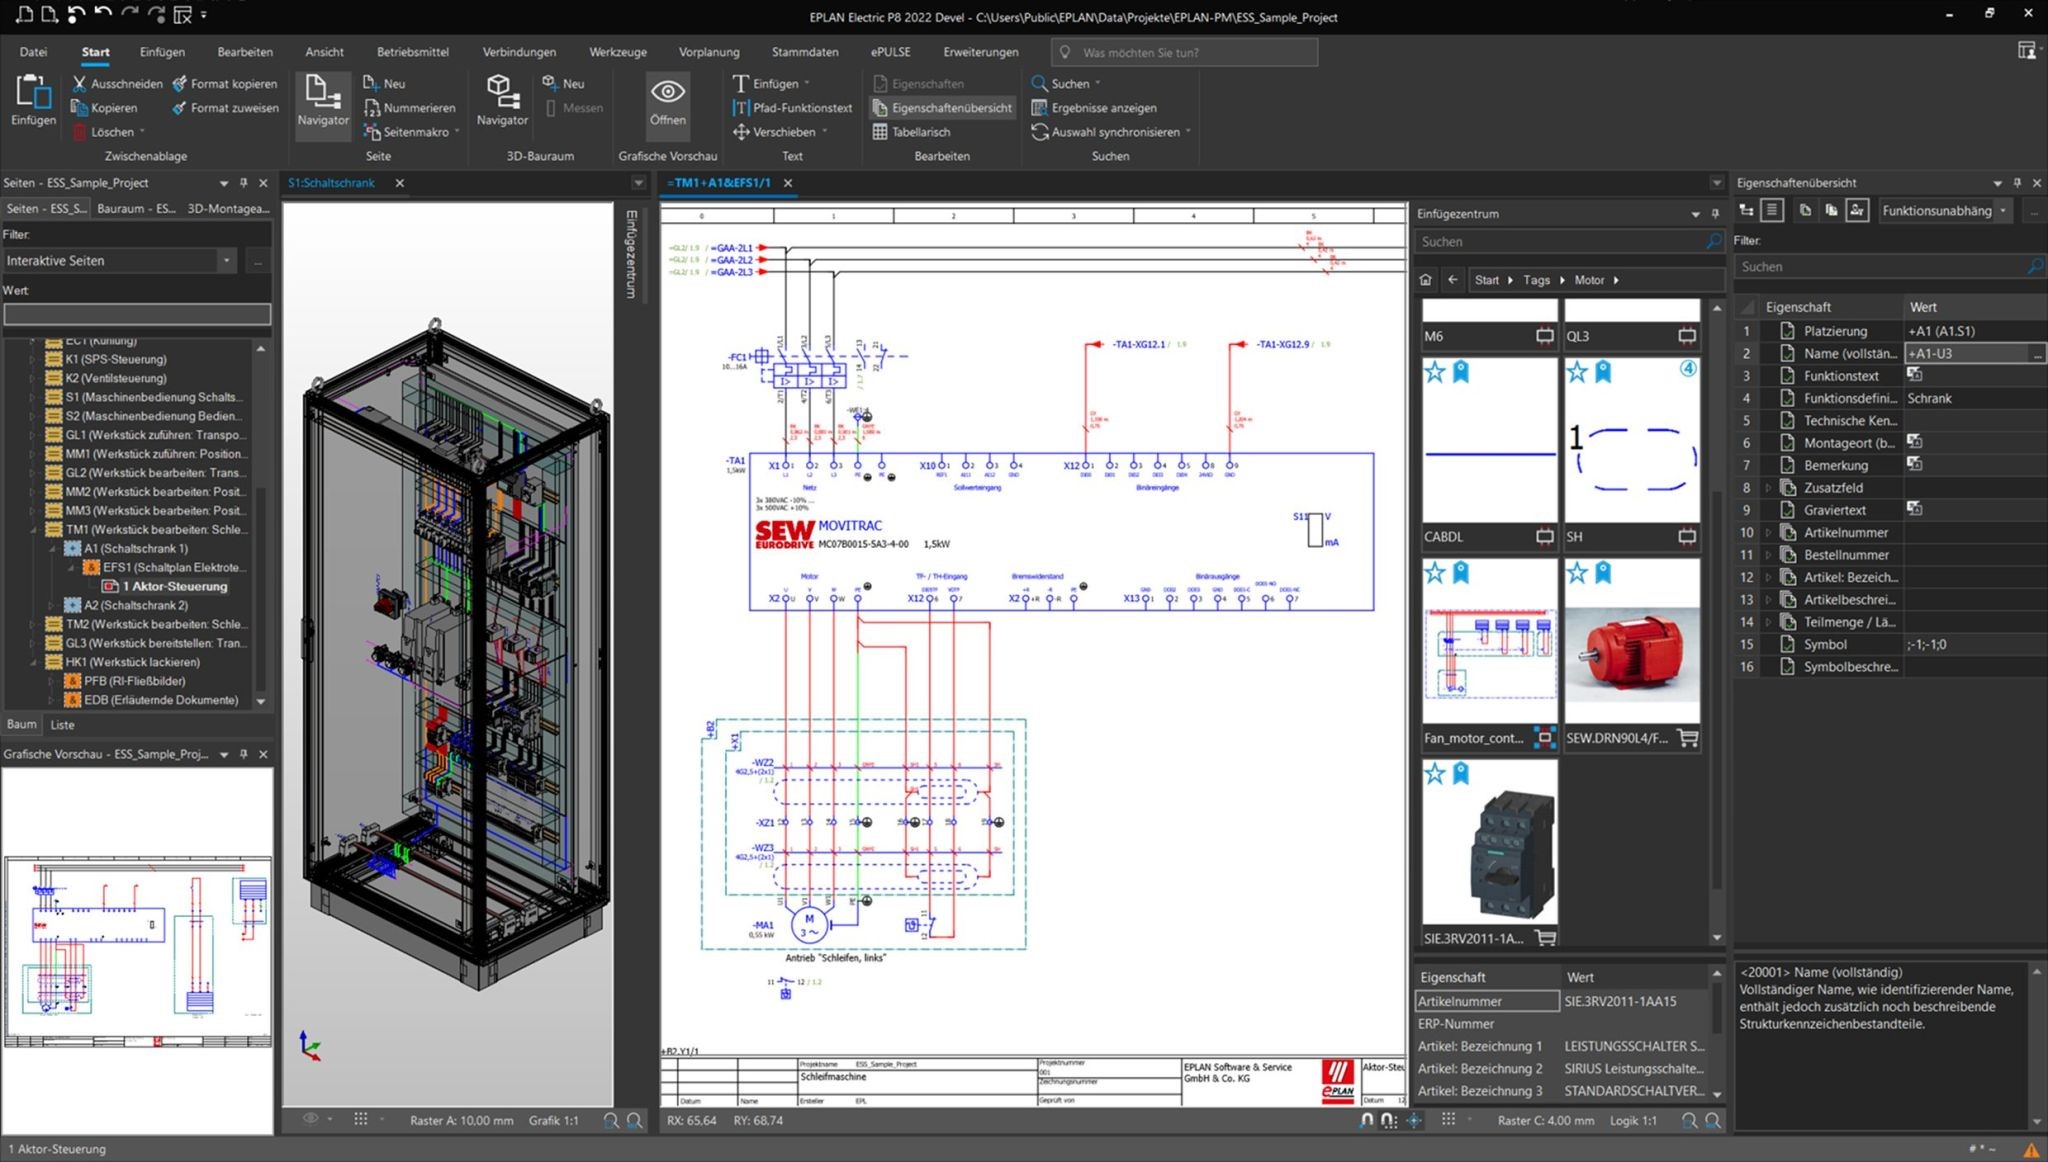Switch to the Liste tab below the page tree
Viewport: 2048px width, 1162px height.
[x=62, y=724]
